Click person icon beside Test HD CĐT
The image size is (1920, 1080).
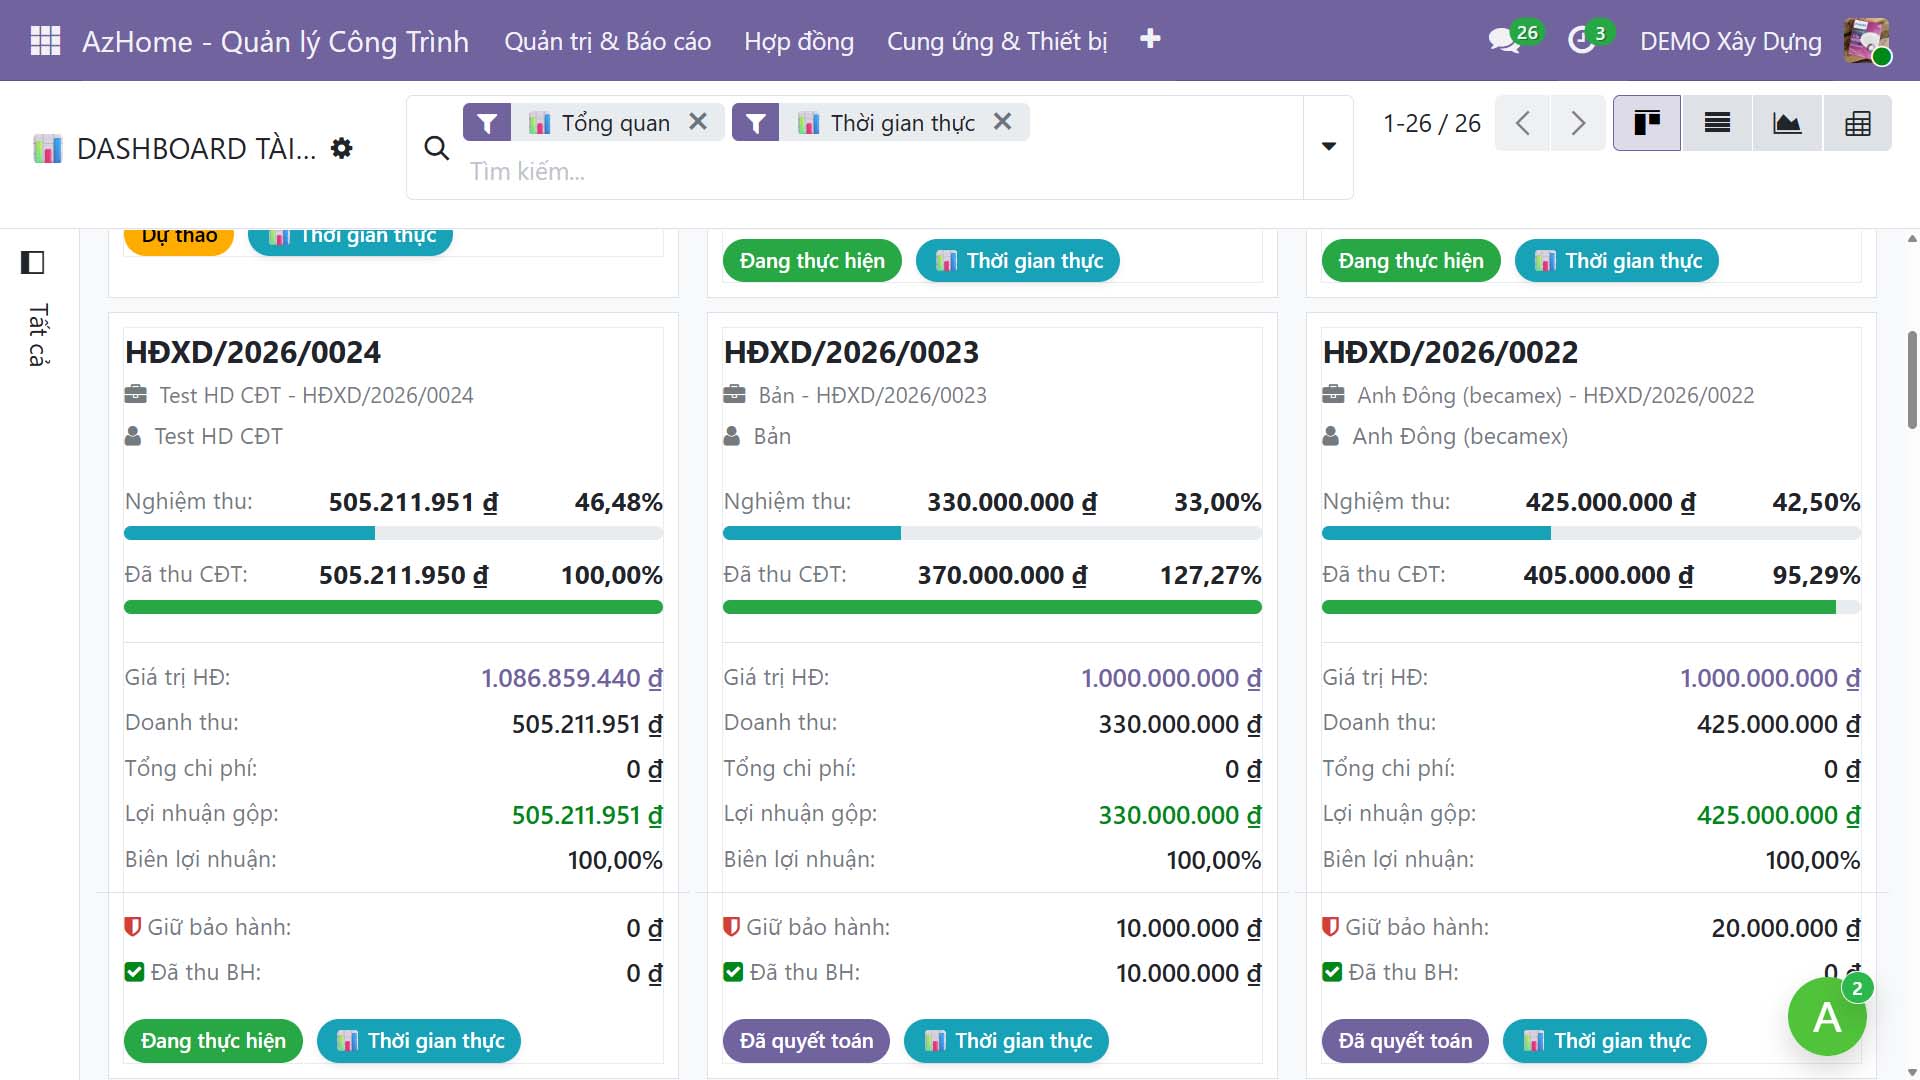(x=133, y=436)
